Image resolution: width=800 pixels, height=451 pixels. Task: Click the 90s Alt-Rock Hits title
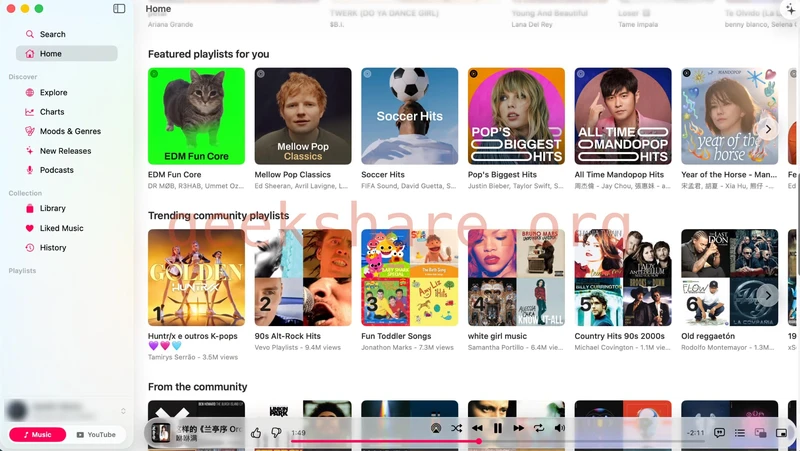click(287, 336)
